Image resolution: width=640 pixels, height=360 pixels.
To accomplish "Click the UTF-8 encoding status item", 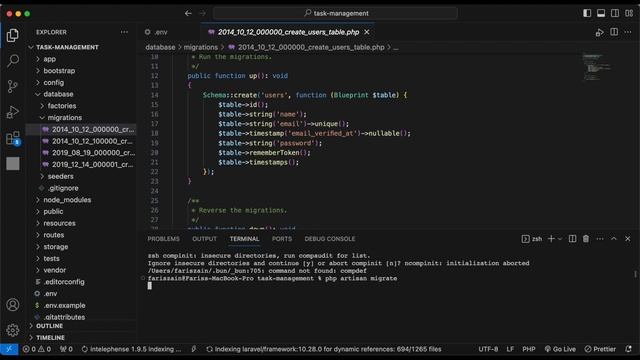I will [488, 349].
